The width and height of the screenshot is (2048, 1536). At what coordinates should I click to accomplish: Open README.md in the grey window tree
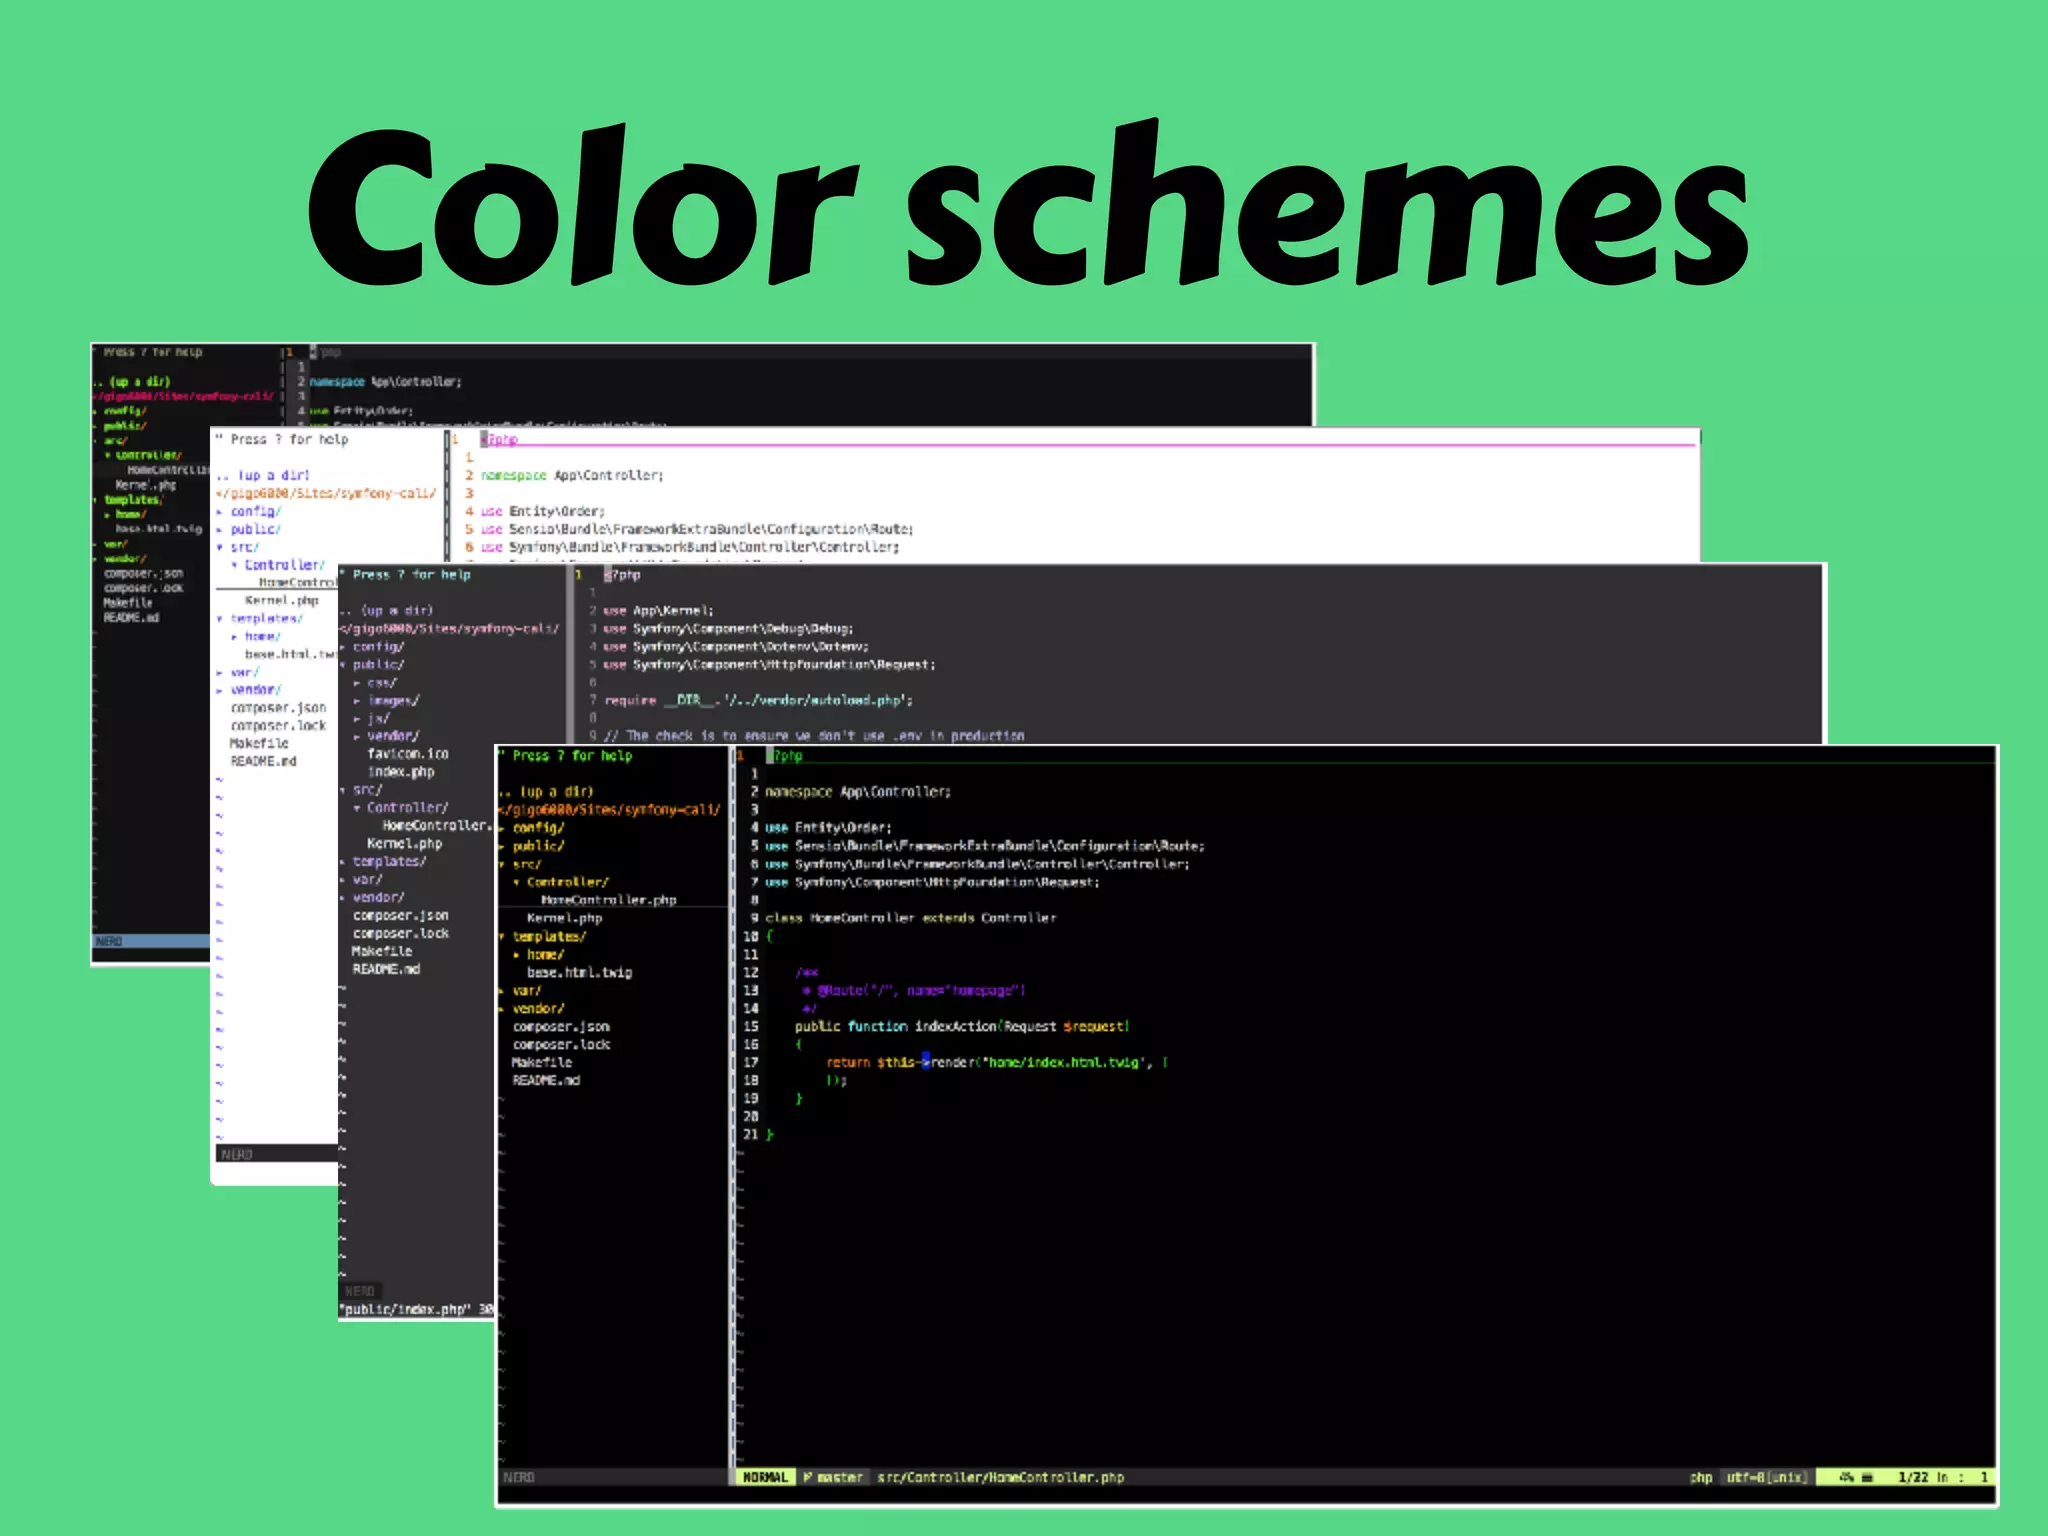tap(386, 970)
